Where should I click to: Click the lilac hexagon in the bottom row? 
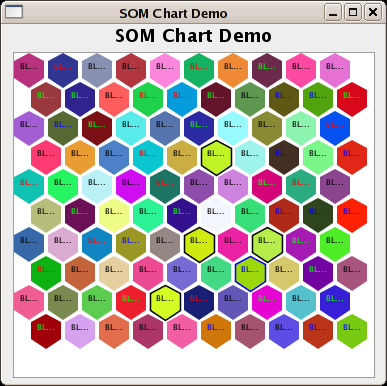[x=80, y=331]
